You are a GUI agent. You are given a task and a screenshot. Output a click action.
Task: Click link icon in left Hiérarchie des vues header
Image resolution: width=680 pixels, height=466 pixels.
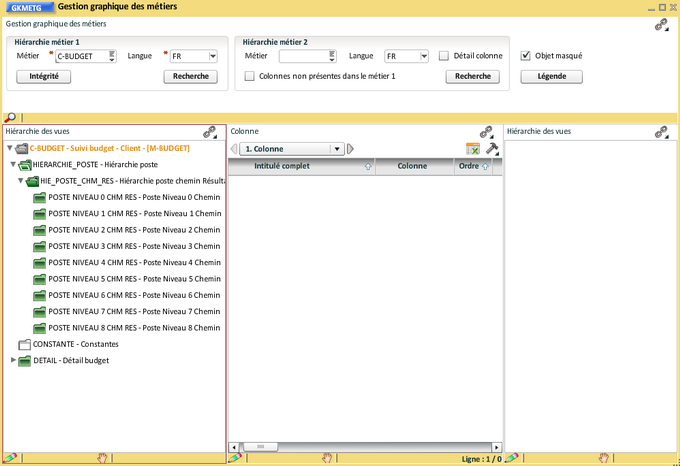pyautogui.click(x=210, y=132)
